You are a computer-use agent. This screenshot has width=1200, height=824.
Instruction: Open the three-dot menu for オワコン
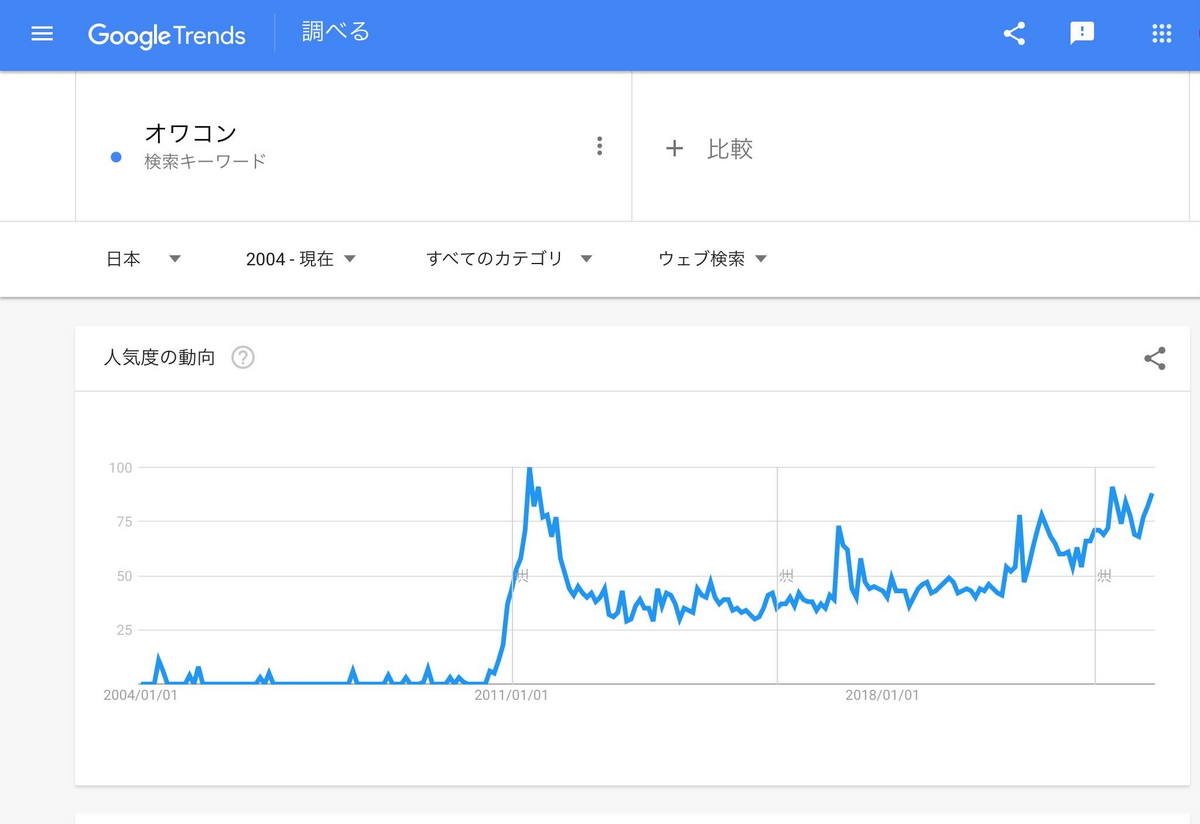599,146
